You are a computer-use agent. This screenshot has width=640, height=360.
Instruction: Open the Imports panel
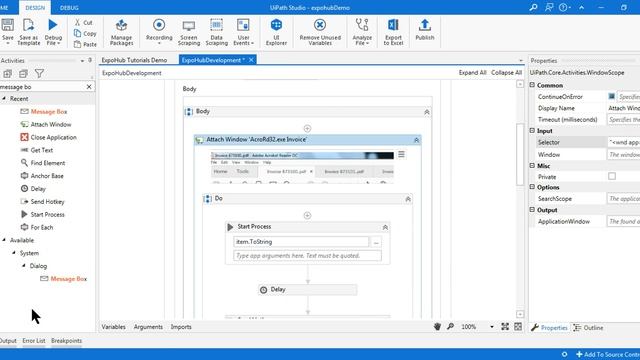click(181, 327)
